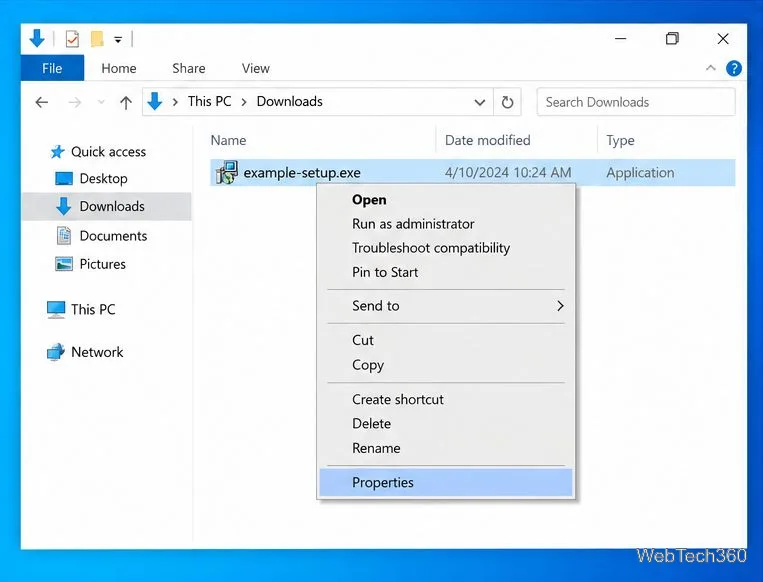Screen dimensions: 763x582
Task: Select the example-setup.exe file name
Action: click(x=302, y=173)
